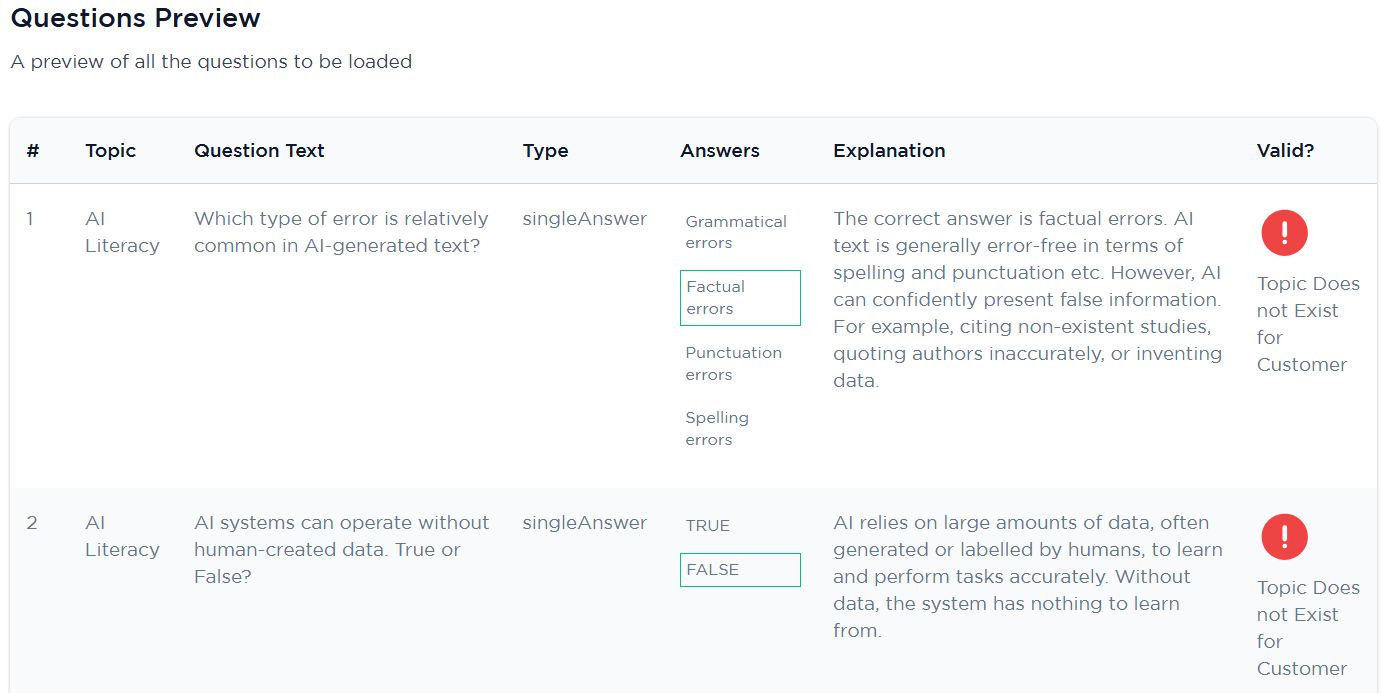This screenshot has height=693, width=1381.
Task: Select the 'Grammatical errors' answer option
Action: pos(740,232)
